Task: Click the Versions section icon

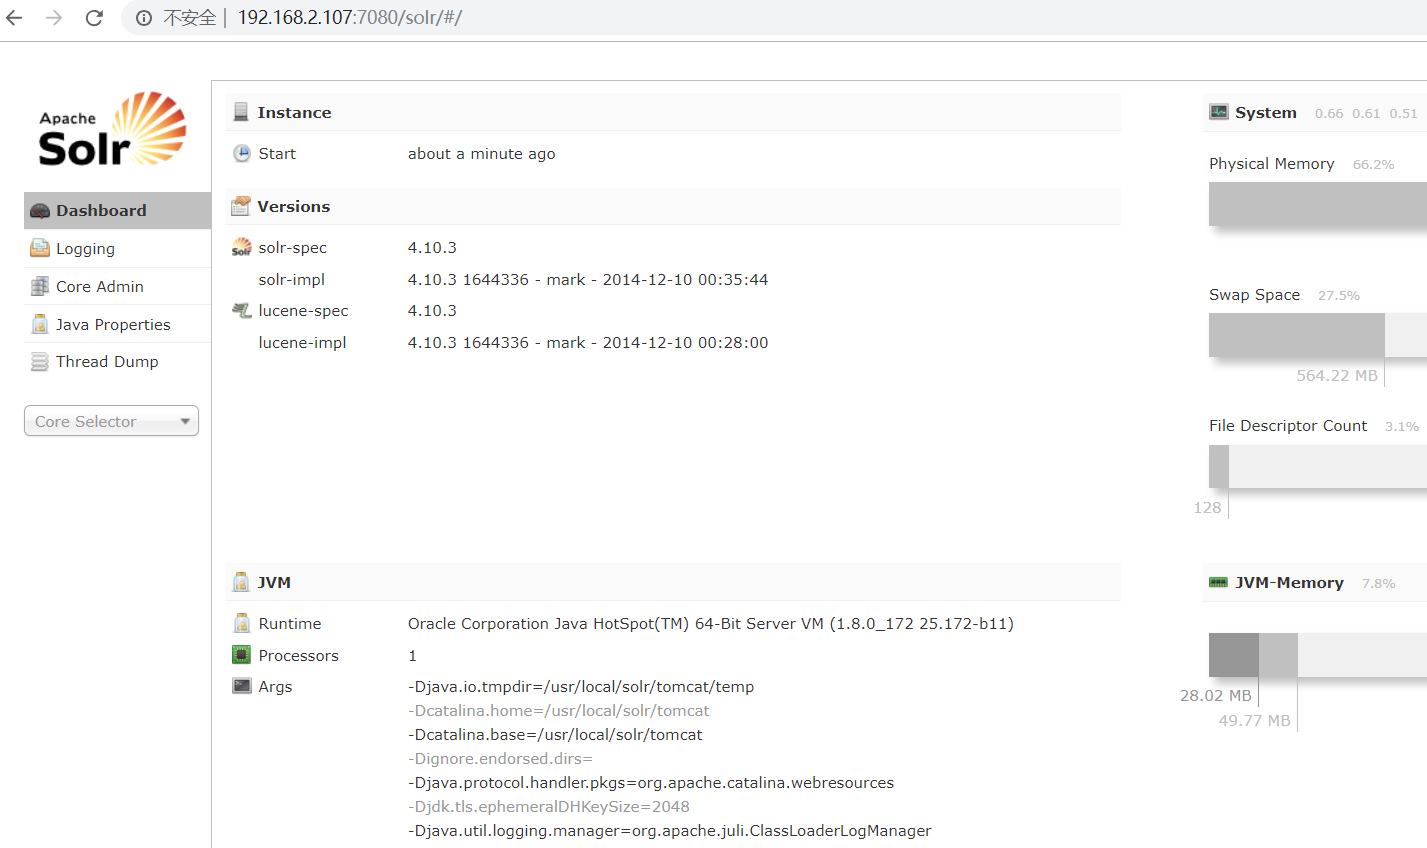Action: pyautogui.click(x=241, y=206)
